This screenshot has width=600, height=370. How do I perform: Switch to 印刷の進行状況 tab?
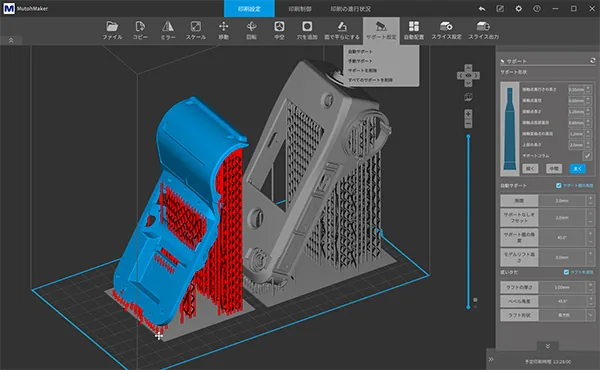point(351,8)
